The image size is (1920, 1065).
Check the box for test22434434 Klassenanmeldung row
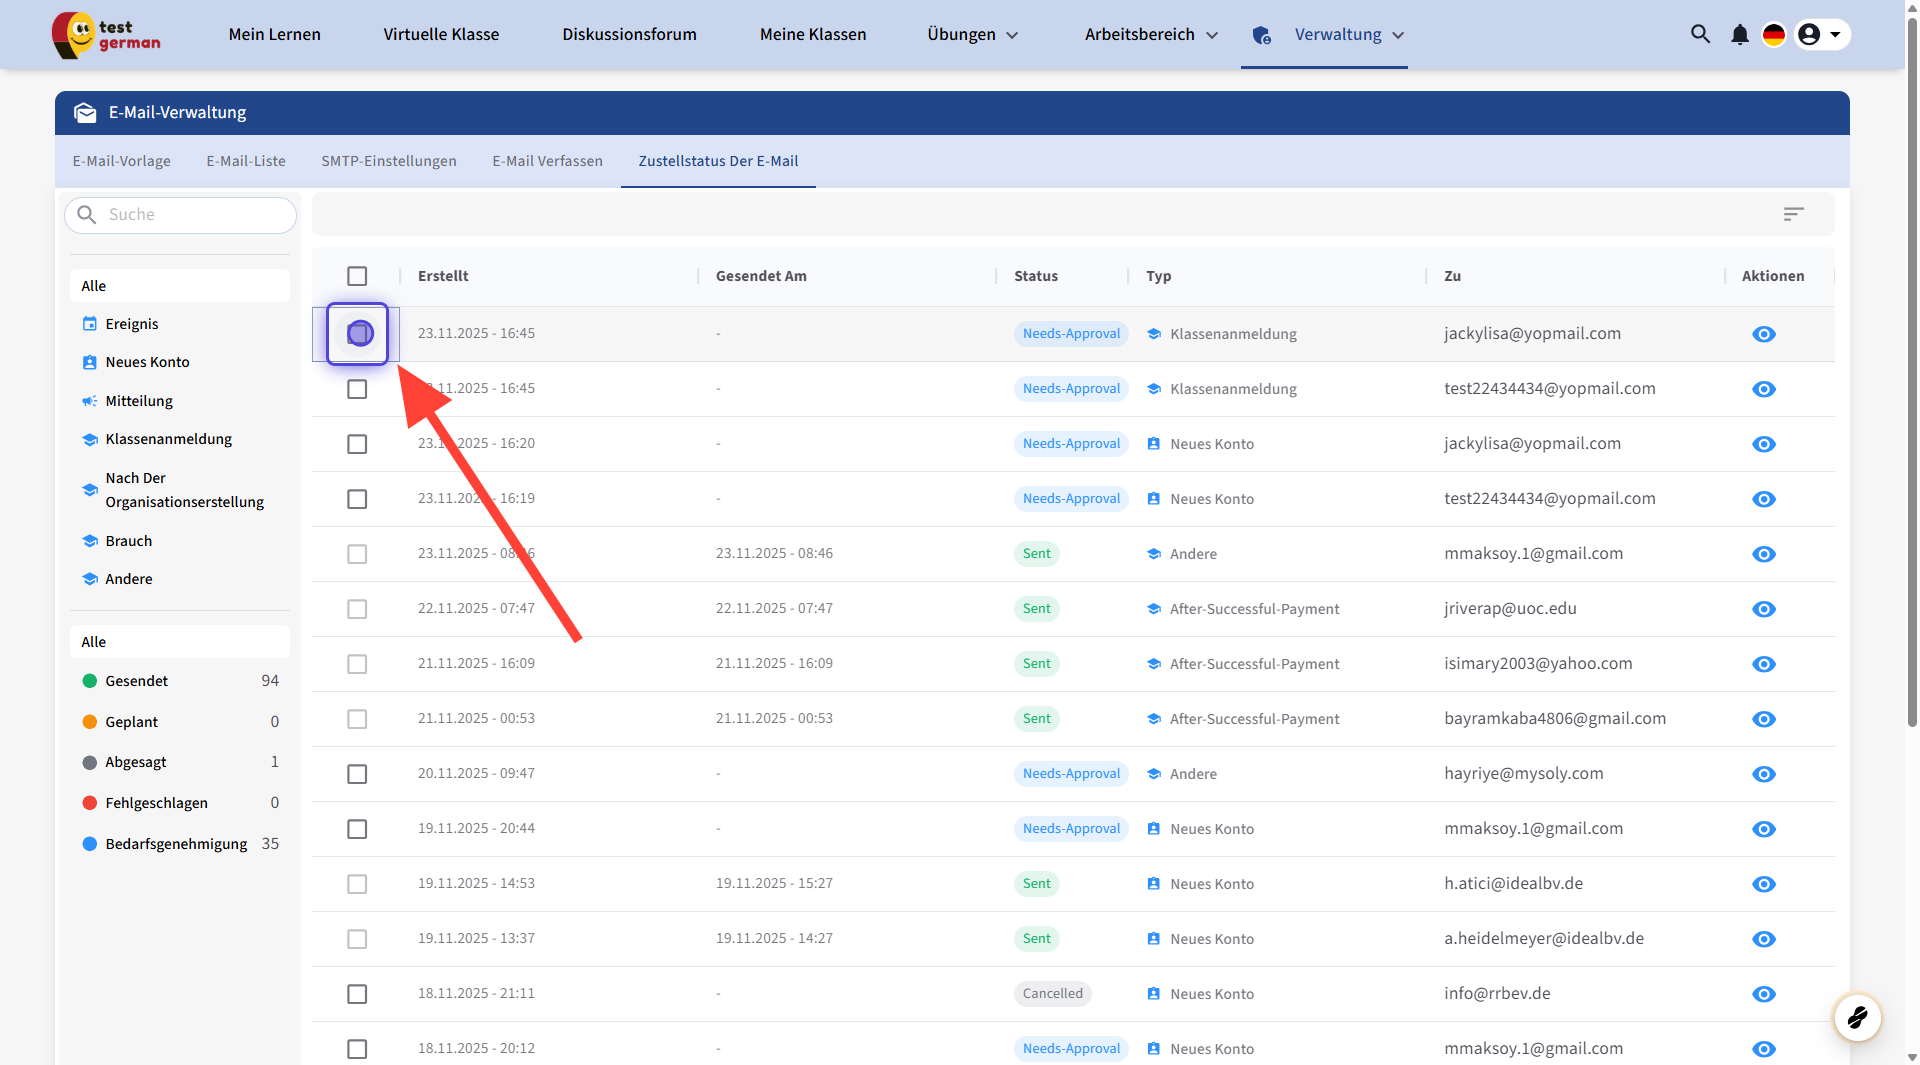pos(357,389)
